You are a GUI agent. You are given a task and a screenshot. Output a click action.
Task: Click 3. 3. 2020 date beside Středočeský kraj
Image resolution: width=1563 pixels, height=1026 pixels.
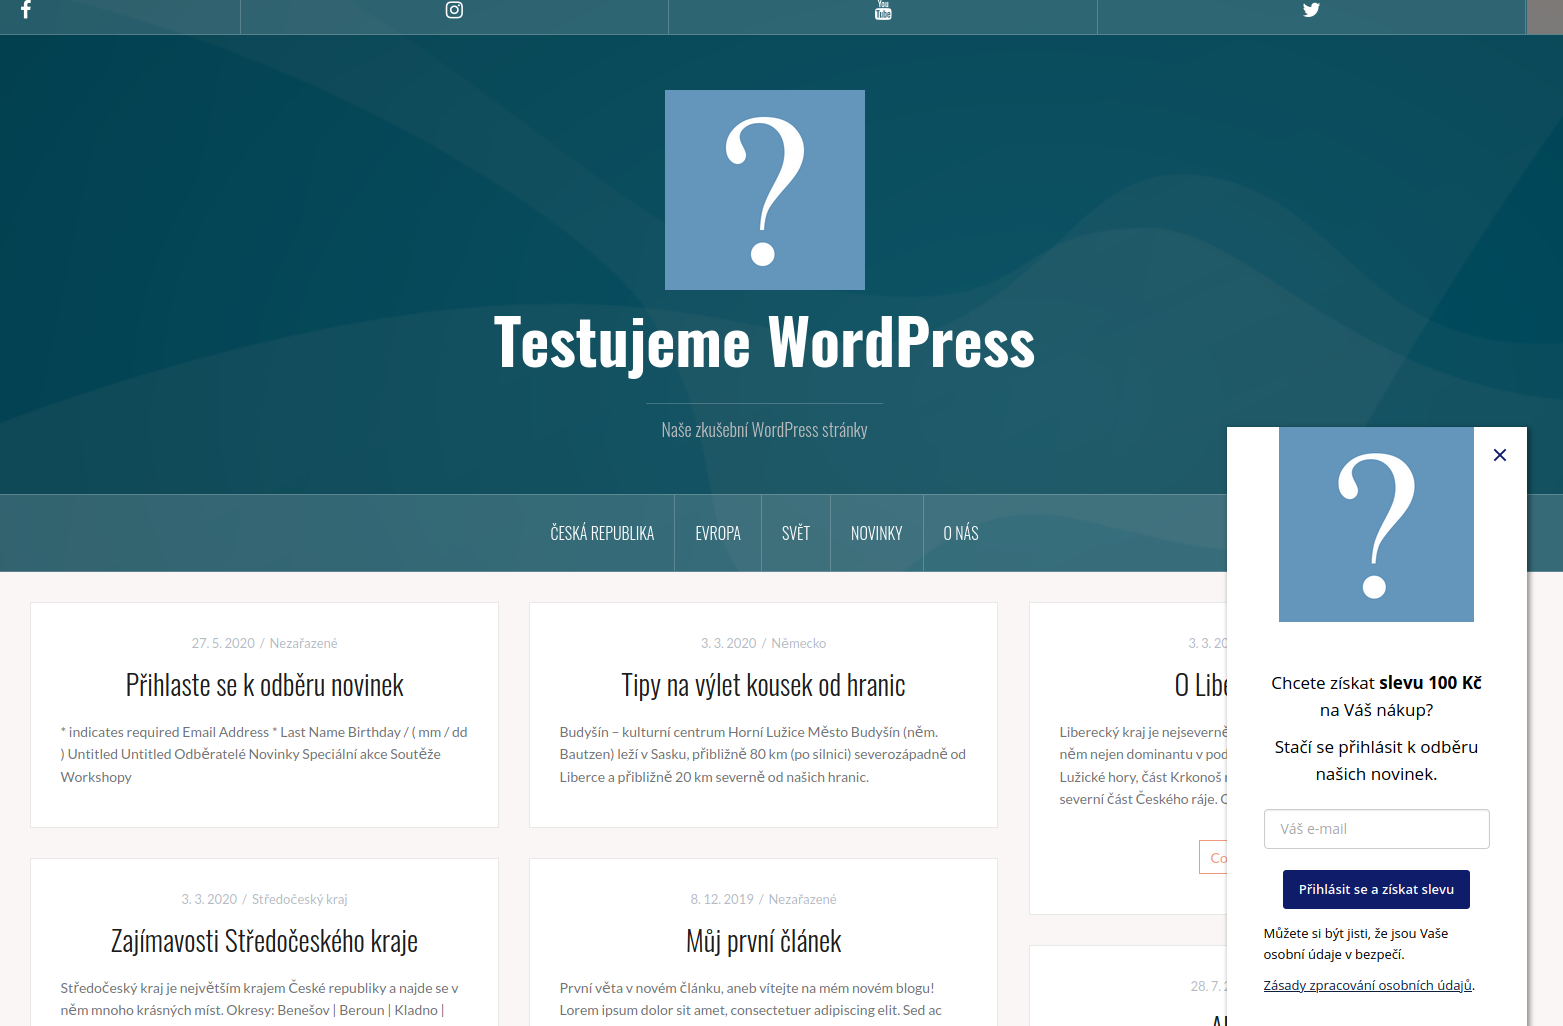click(x=209, y=899)
